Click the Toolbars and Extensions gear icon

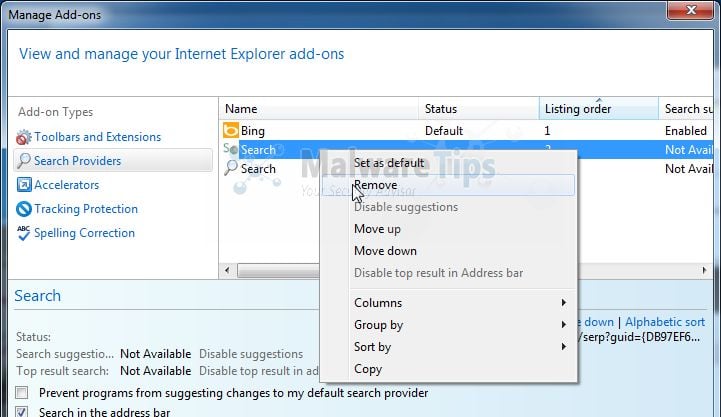pyautogui.click(x=23, y=137)
